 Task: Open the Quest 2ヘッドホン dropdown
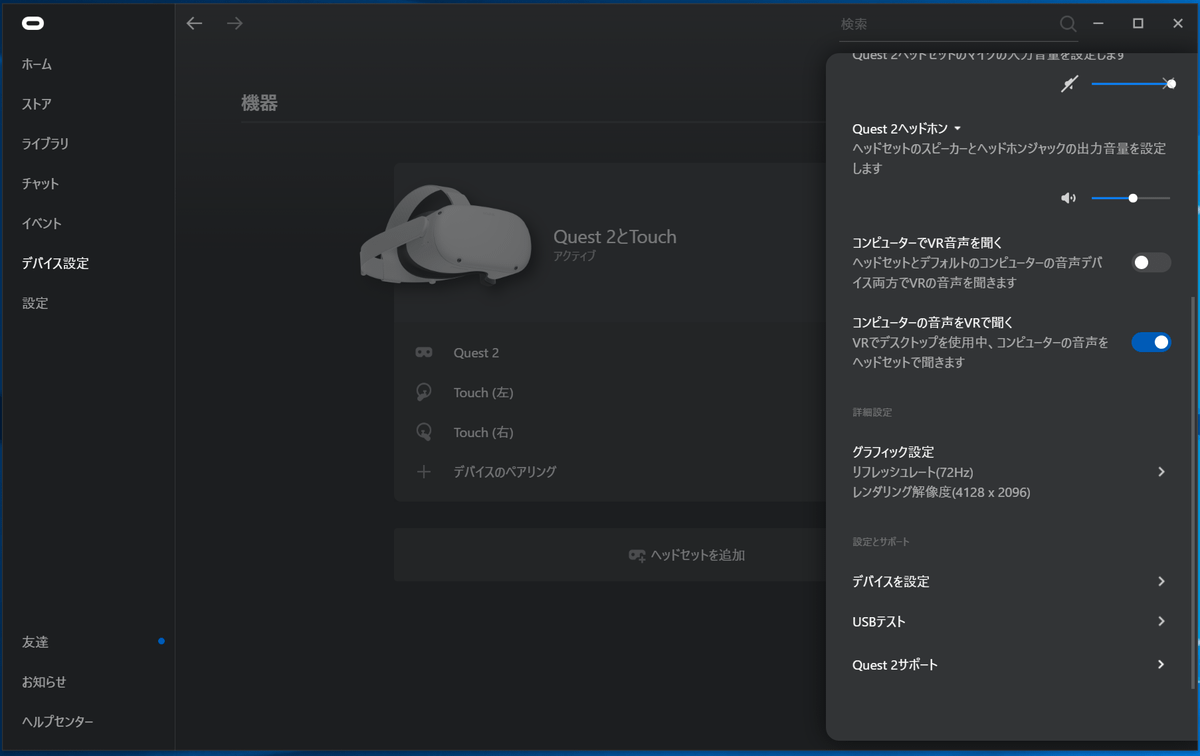pyautogui.click(x=906, y=129)
